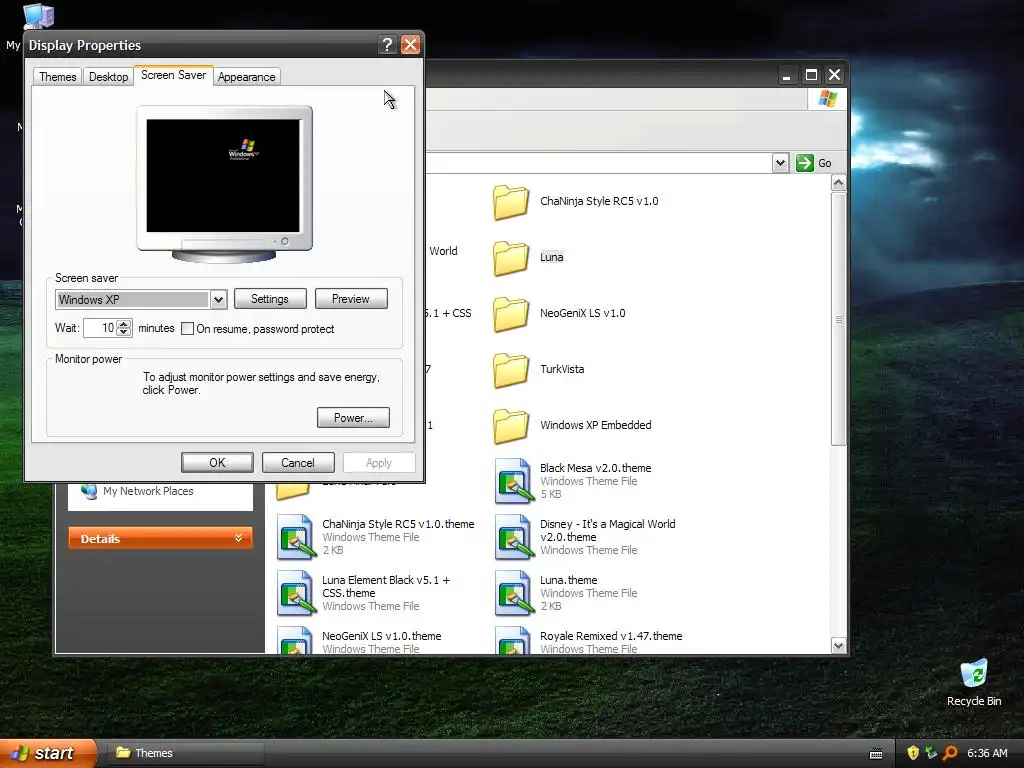This screenshot has width=1024, height=768.
Task: Click the security shield alert tray icon
Action: [x=913, y=753]
